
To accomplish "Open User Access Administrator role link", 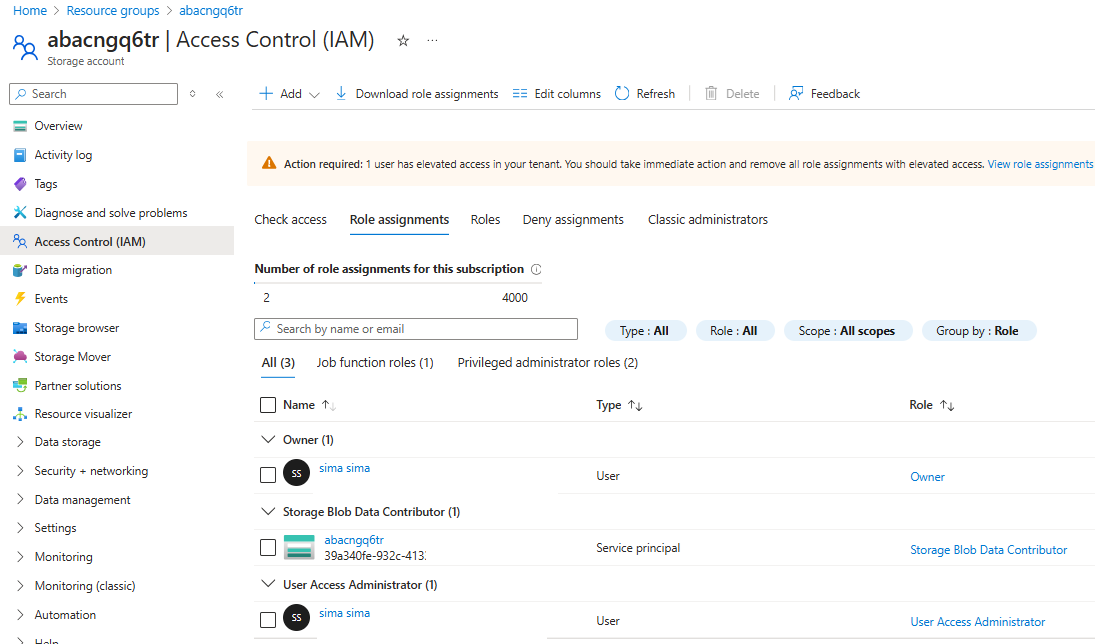I will click(x=978, y=622).
